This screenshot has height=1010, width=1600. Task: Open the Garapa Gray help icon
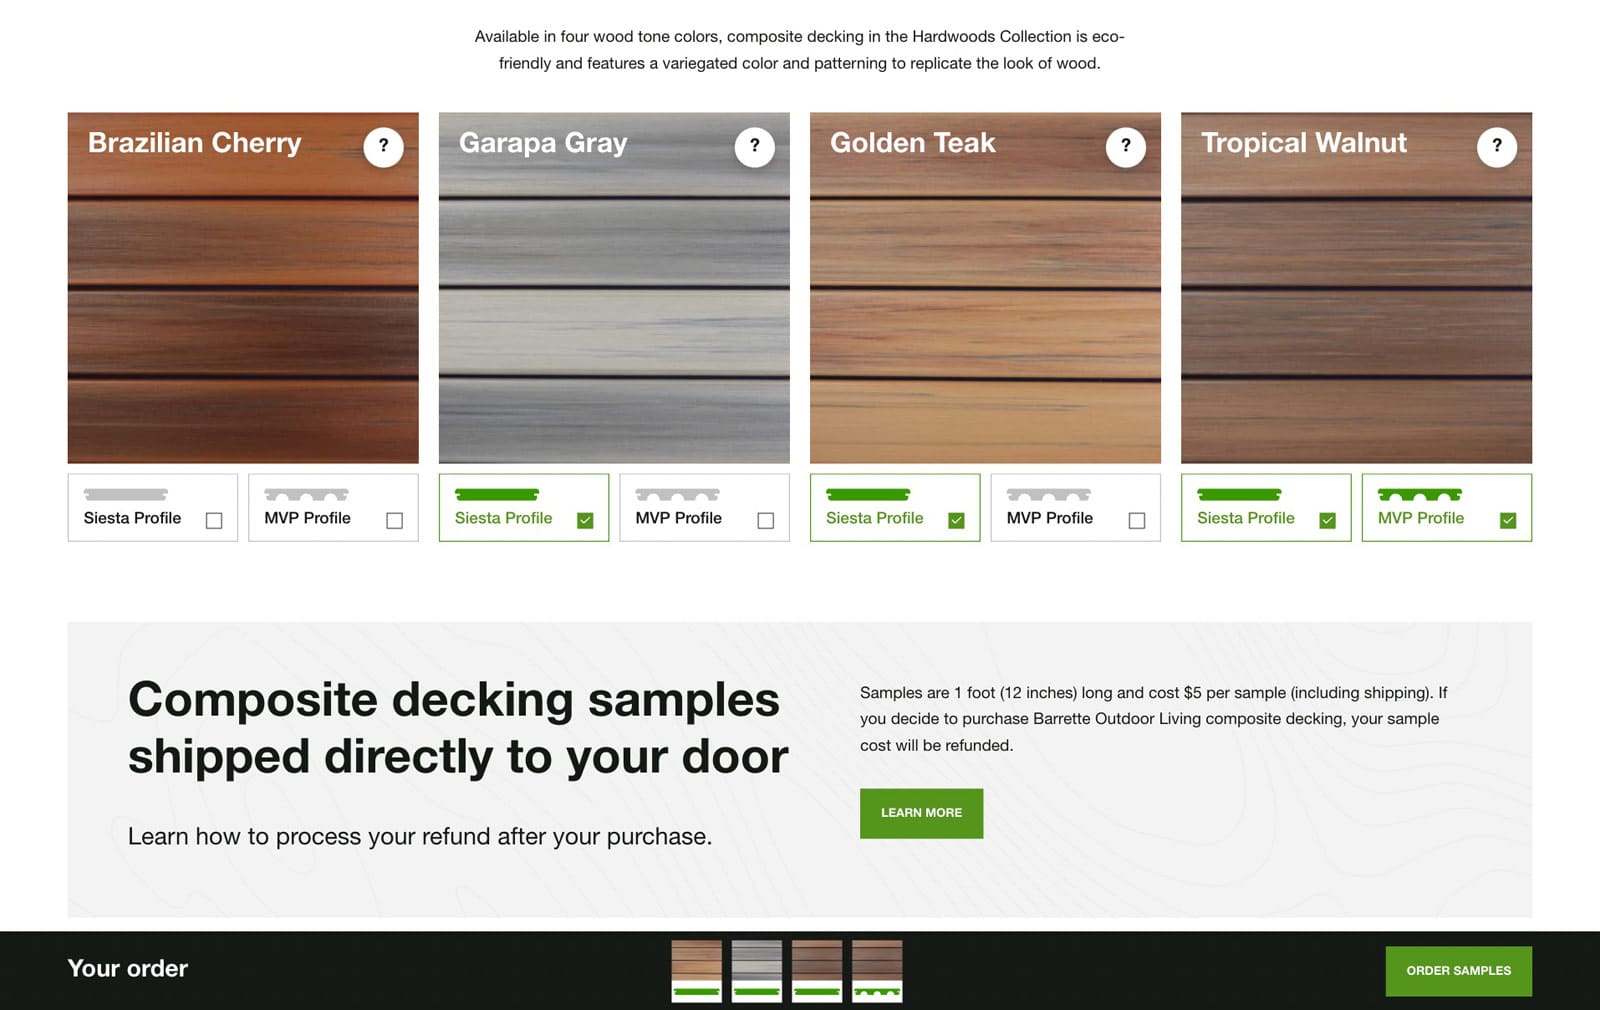point(754,147)
